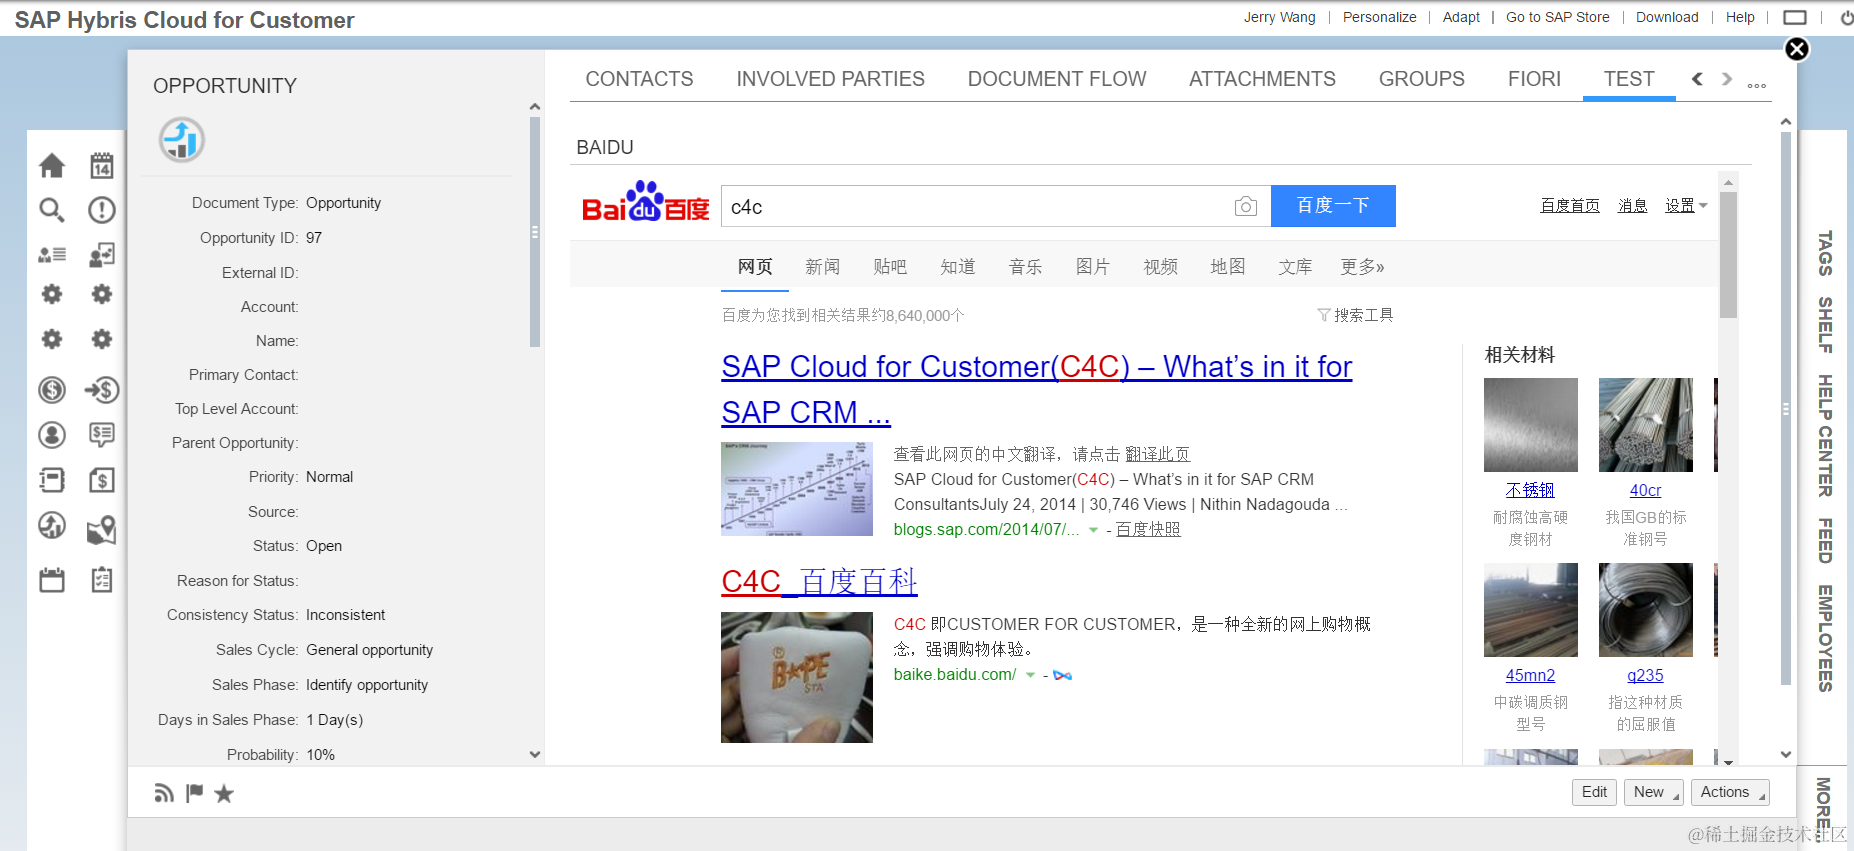This screenshot has width=1854, height=851.
Task: Open the blank calendar icon in sidebar
Action: 52,580
